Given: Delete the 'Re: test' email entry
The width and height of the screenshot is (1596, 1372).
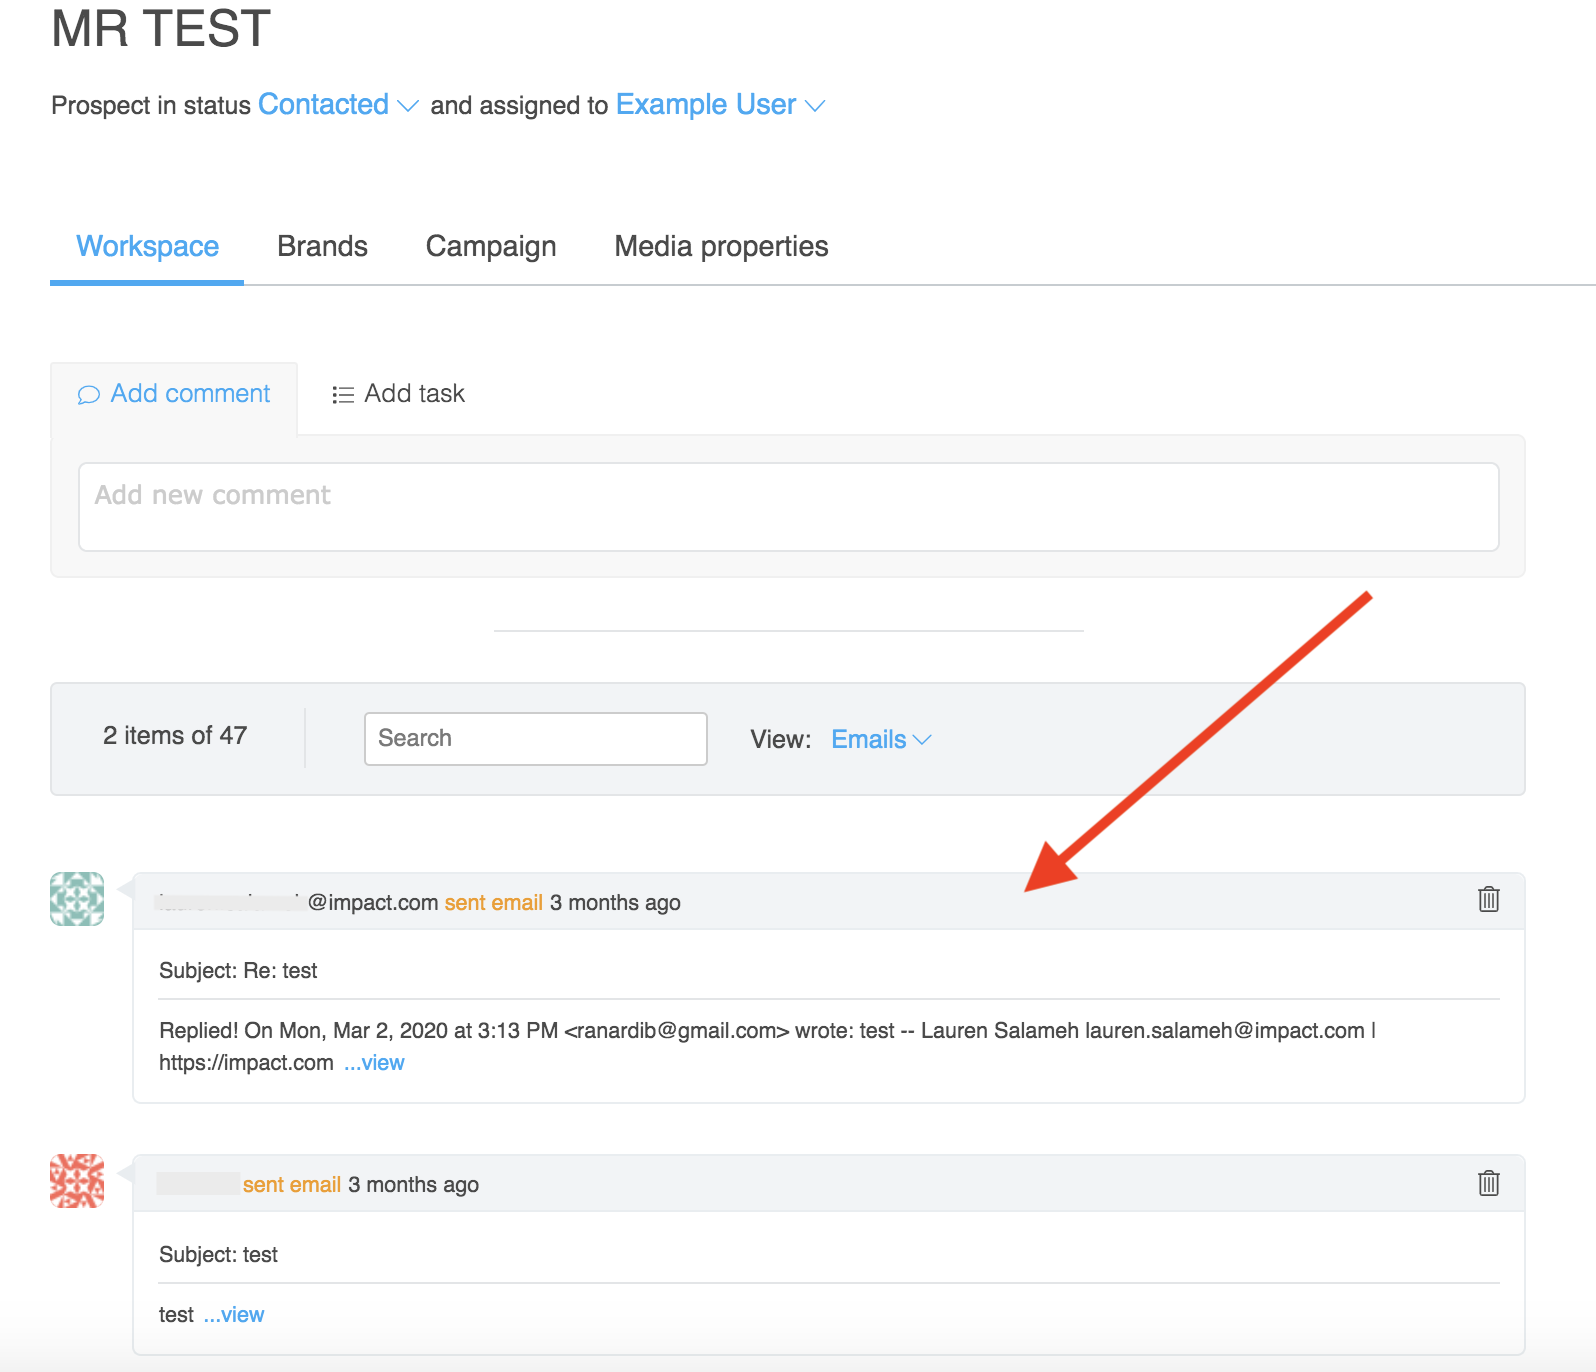Looking at the screenshot, I should coord(1488,899).
